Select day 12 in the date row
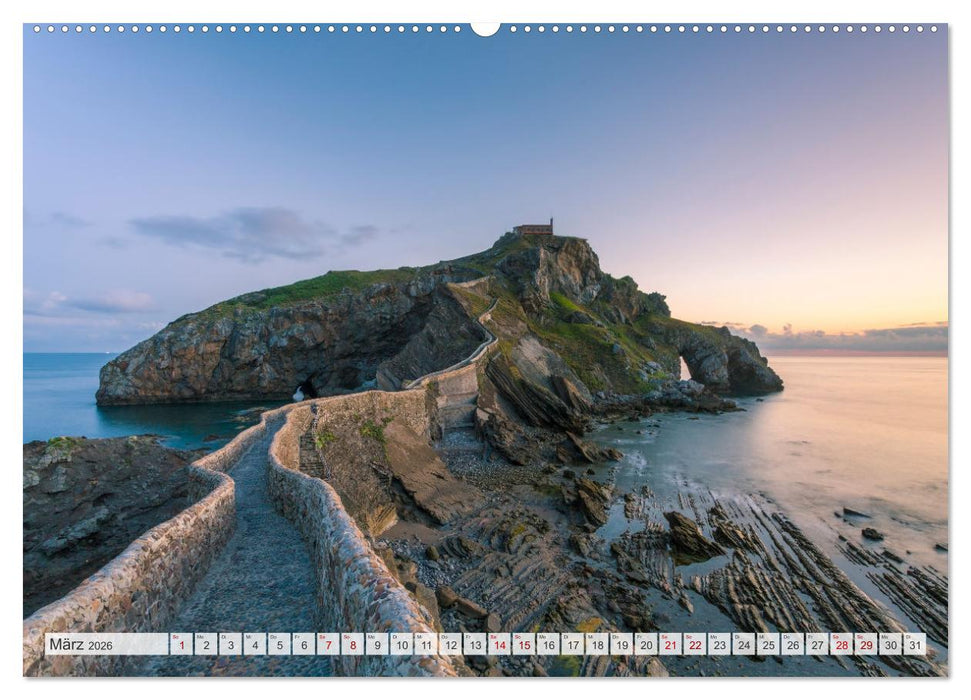Screen dimensions: 971x700 pos(450,645)
